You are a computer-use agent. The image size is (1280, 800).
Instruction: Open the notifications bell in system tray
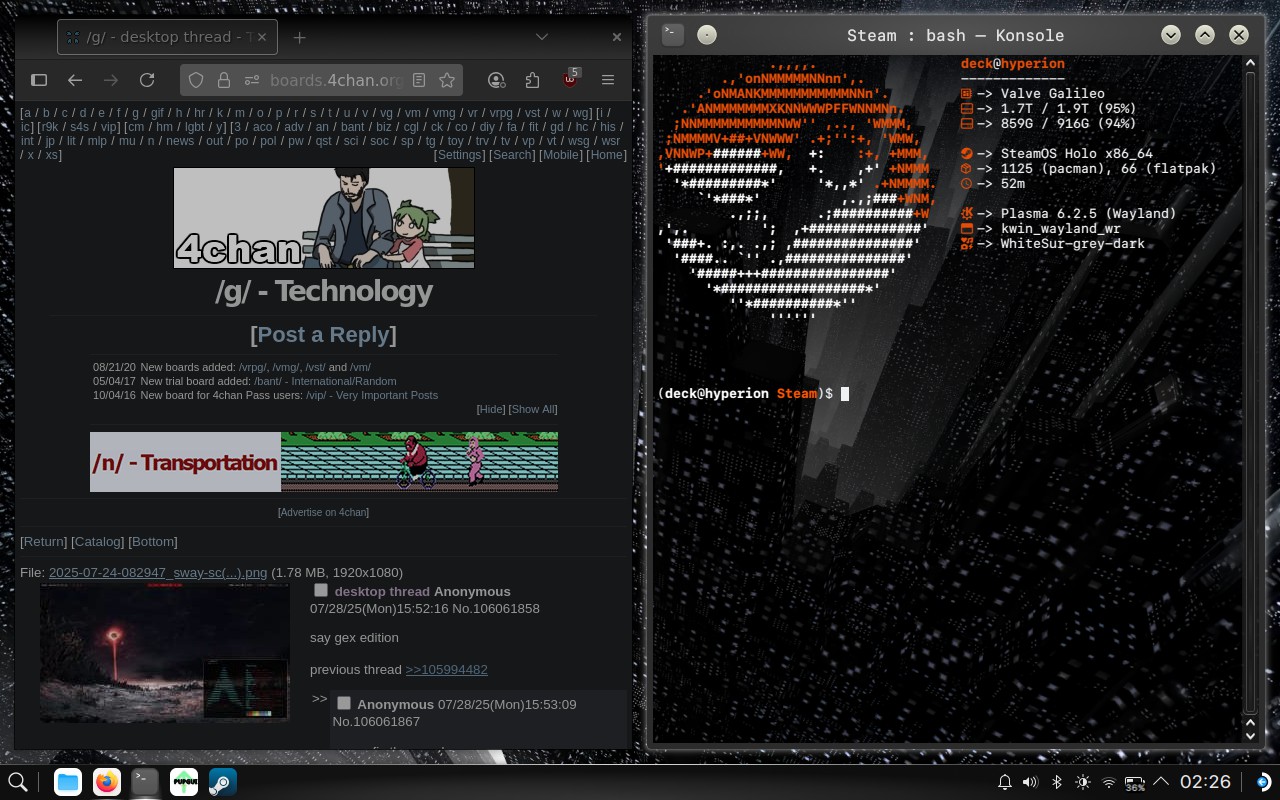[x=1005, y=782]
